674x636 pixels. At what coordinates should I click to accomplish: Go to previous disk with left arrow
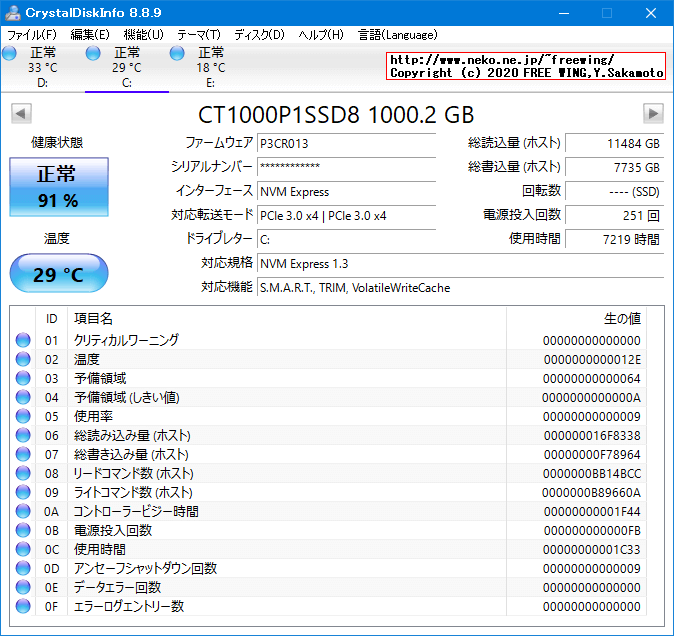[21, 114]
